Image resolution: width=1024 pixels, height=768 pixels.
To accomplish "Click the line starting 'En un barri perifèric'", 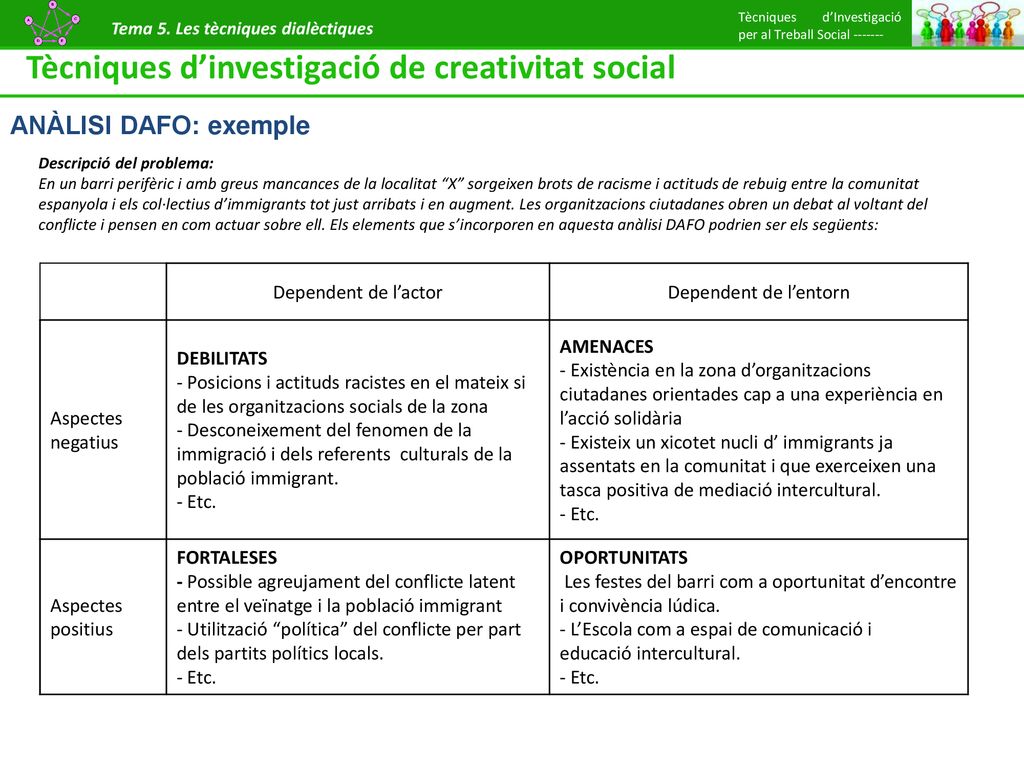I will click(x=478, y=184).
